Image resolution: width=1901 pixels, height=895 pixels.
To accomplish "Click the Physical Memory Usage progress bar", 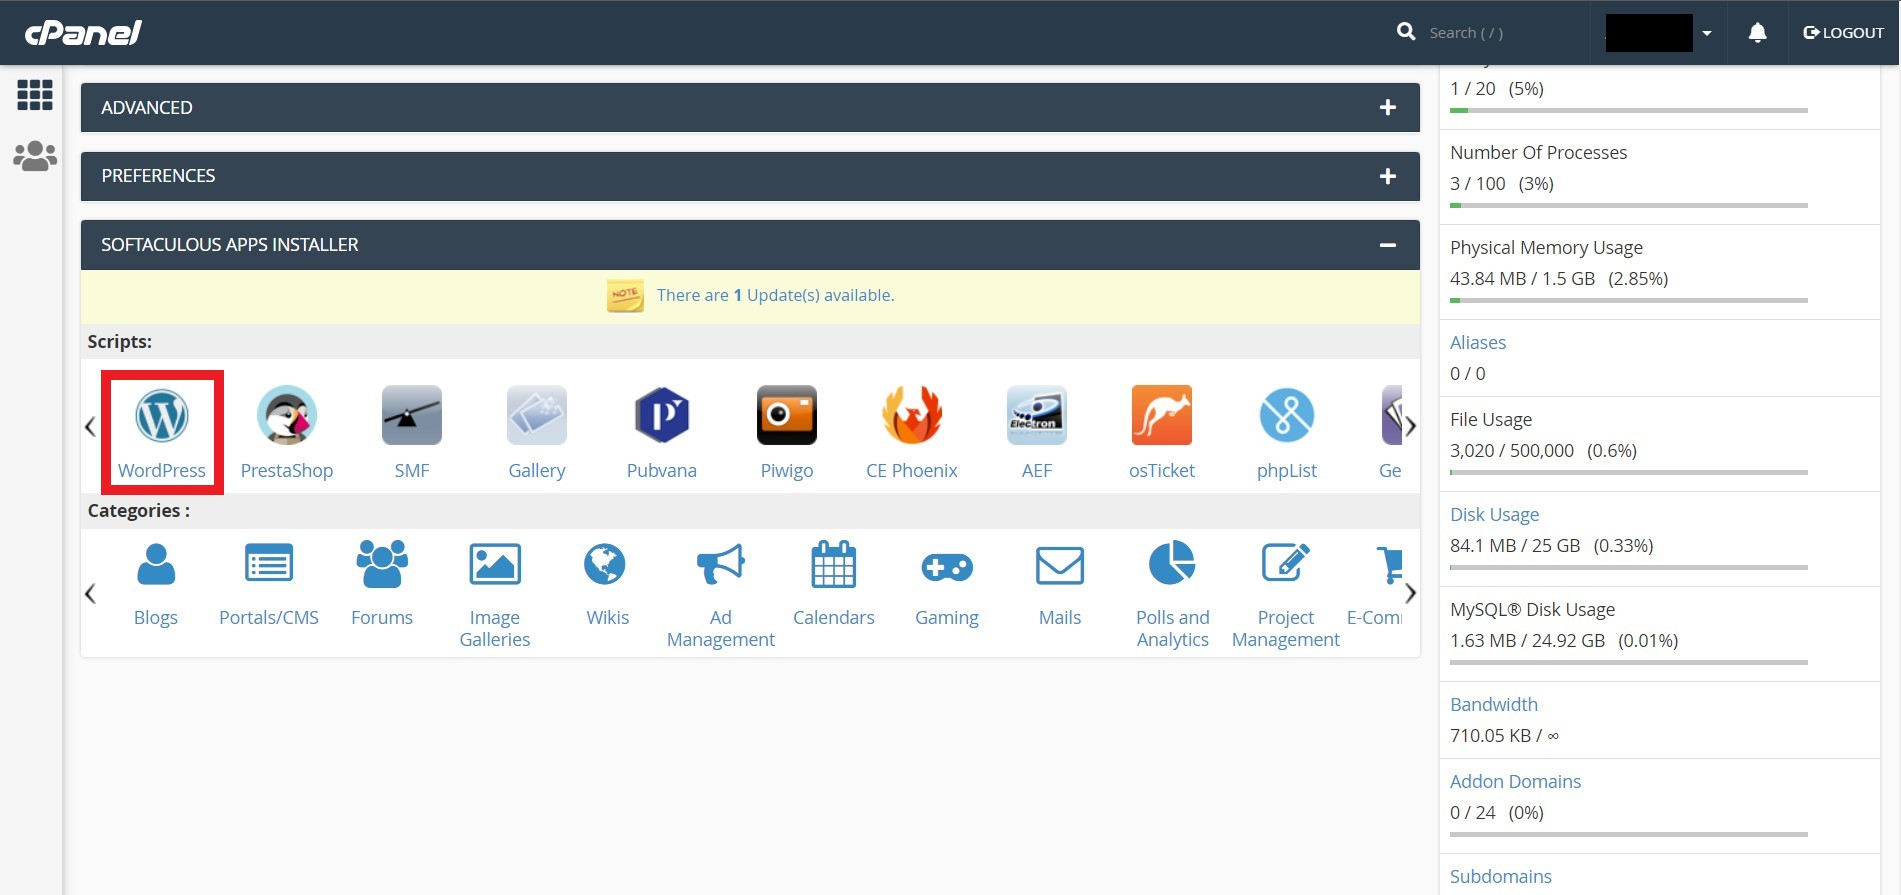I will (x=1628, y=300).
